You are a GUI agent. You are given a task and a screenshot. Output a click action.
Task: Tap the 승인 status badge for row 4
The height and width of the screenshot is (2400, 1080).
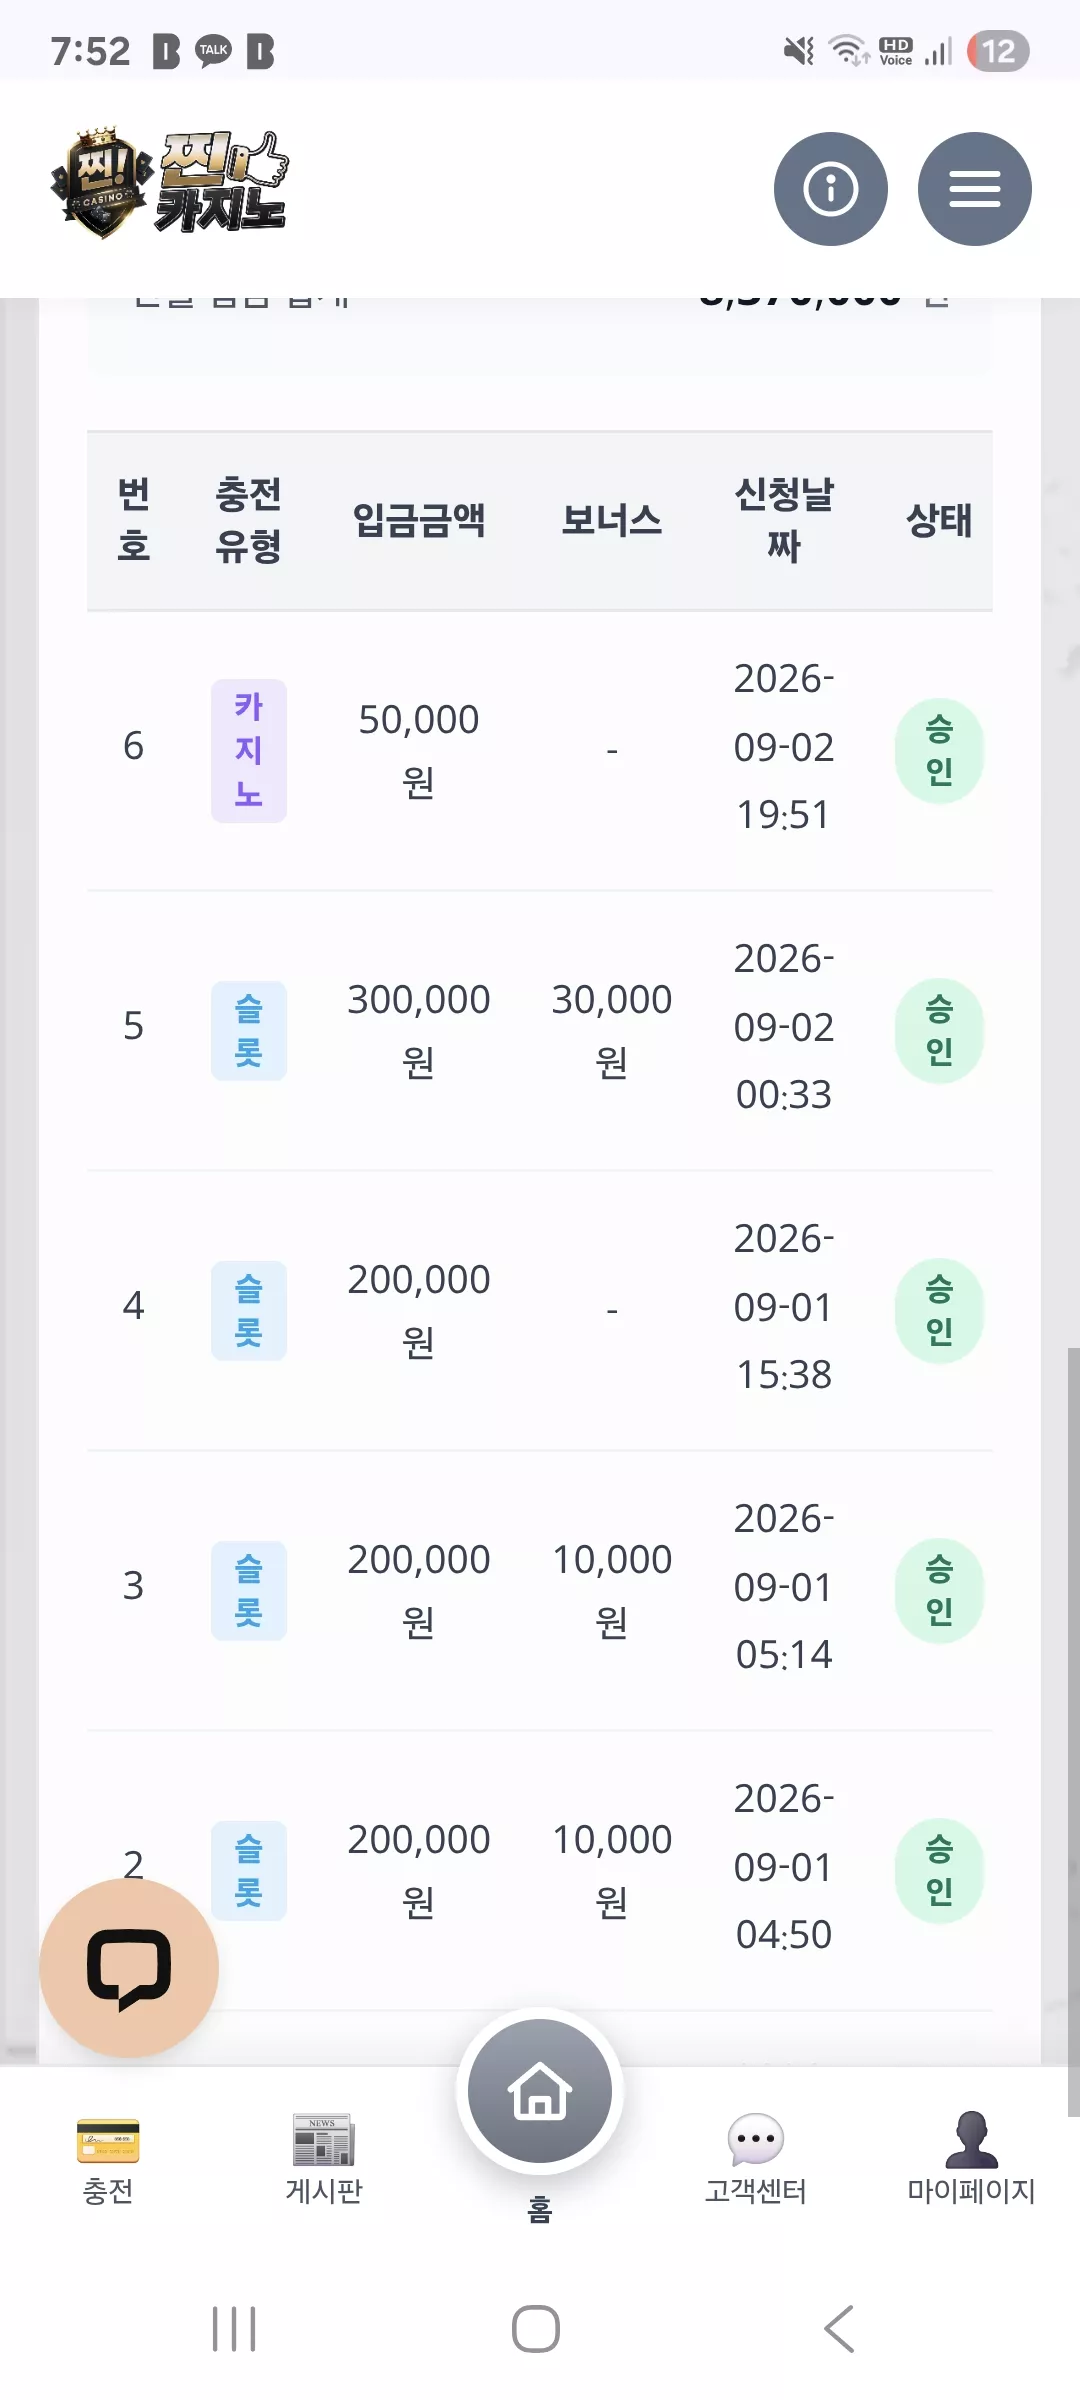pyautogui.click(x=939, y=1311)
